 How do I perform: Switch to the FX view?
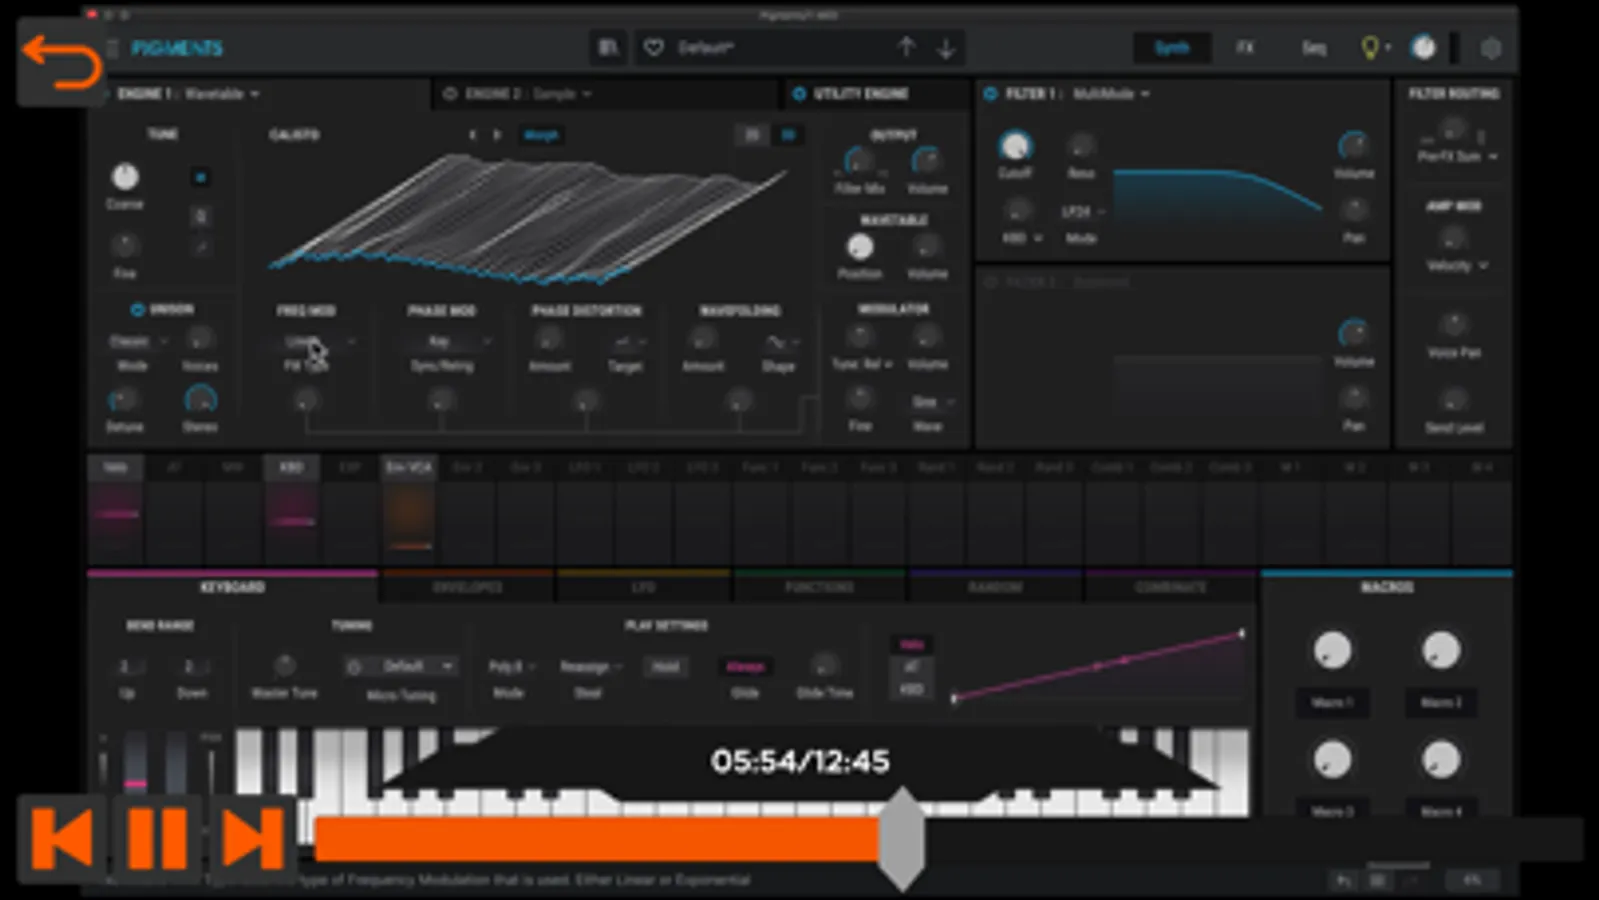pos(1245,48)
